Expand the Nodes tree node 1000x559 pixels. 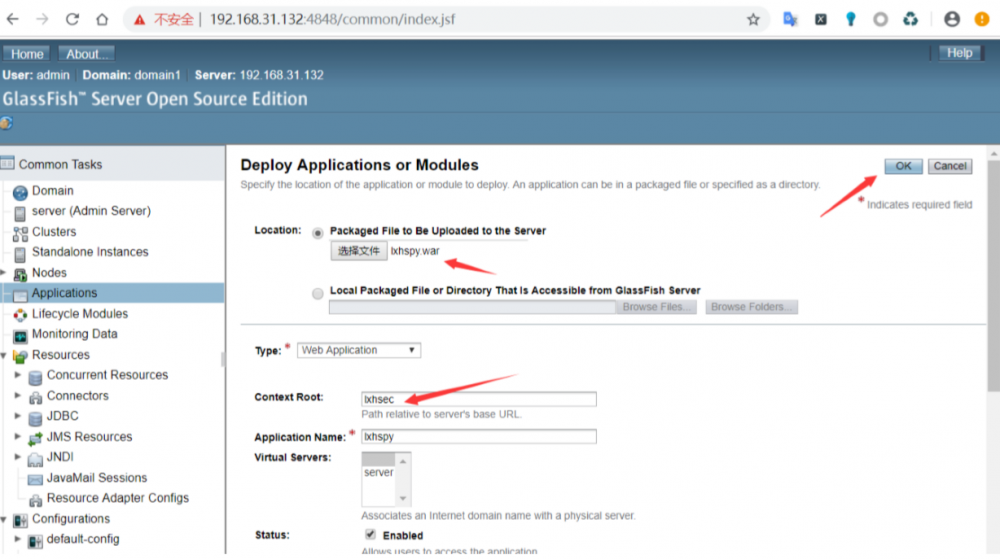(4, 272)
